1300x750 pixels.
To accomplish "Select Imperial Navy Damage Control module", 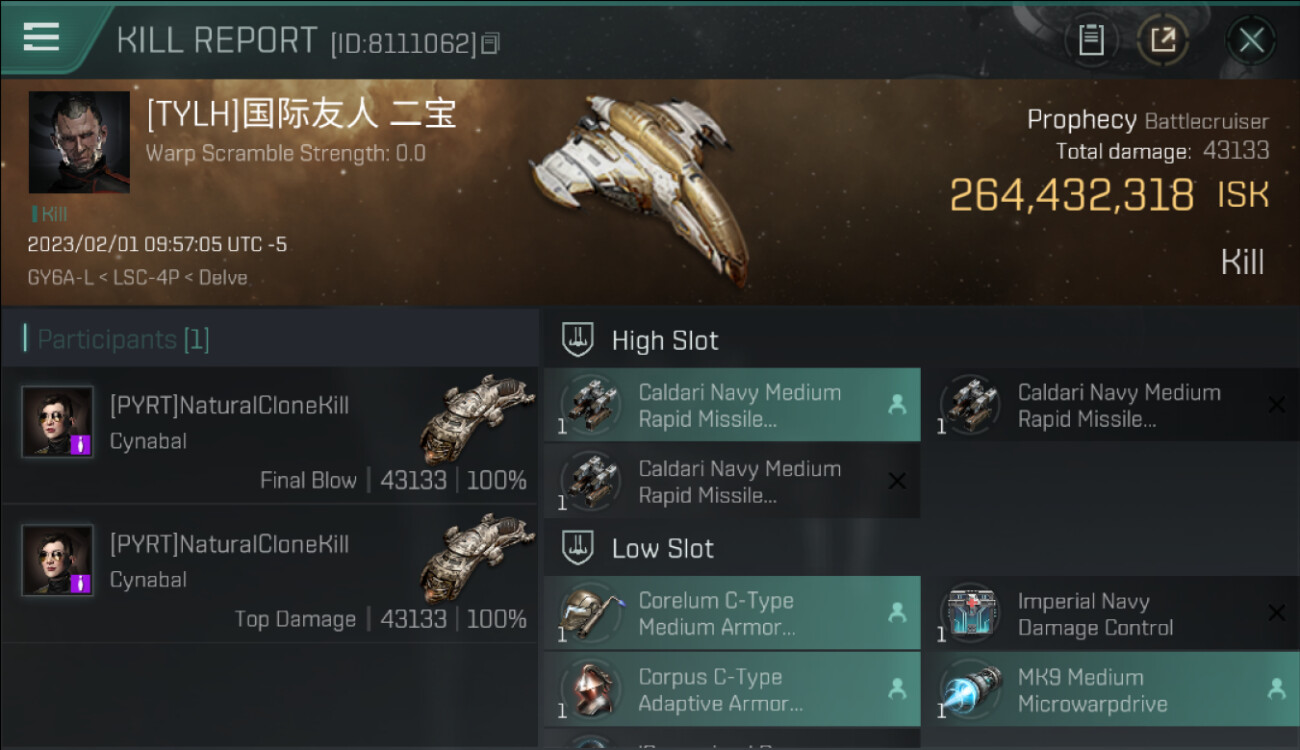I will point(1110,613).
